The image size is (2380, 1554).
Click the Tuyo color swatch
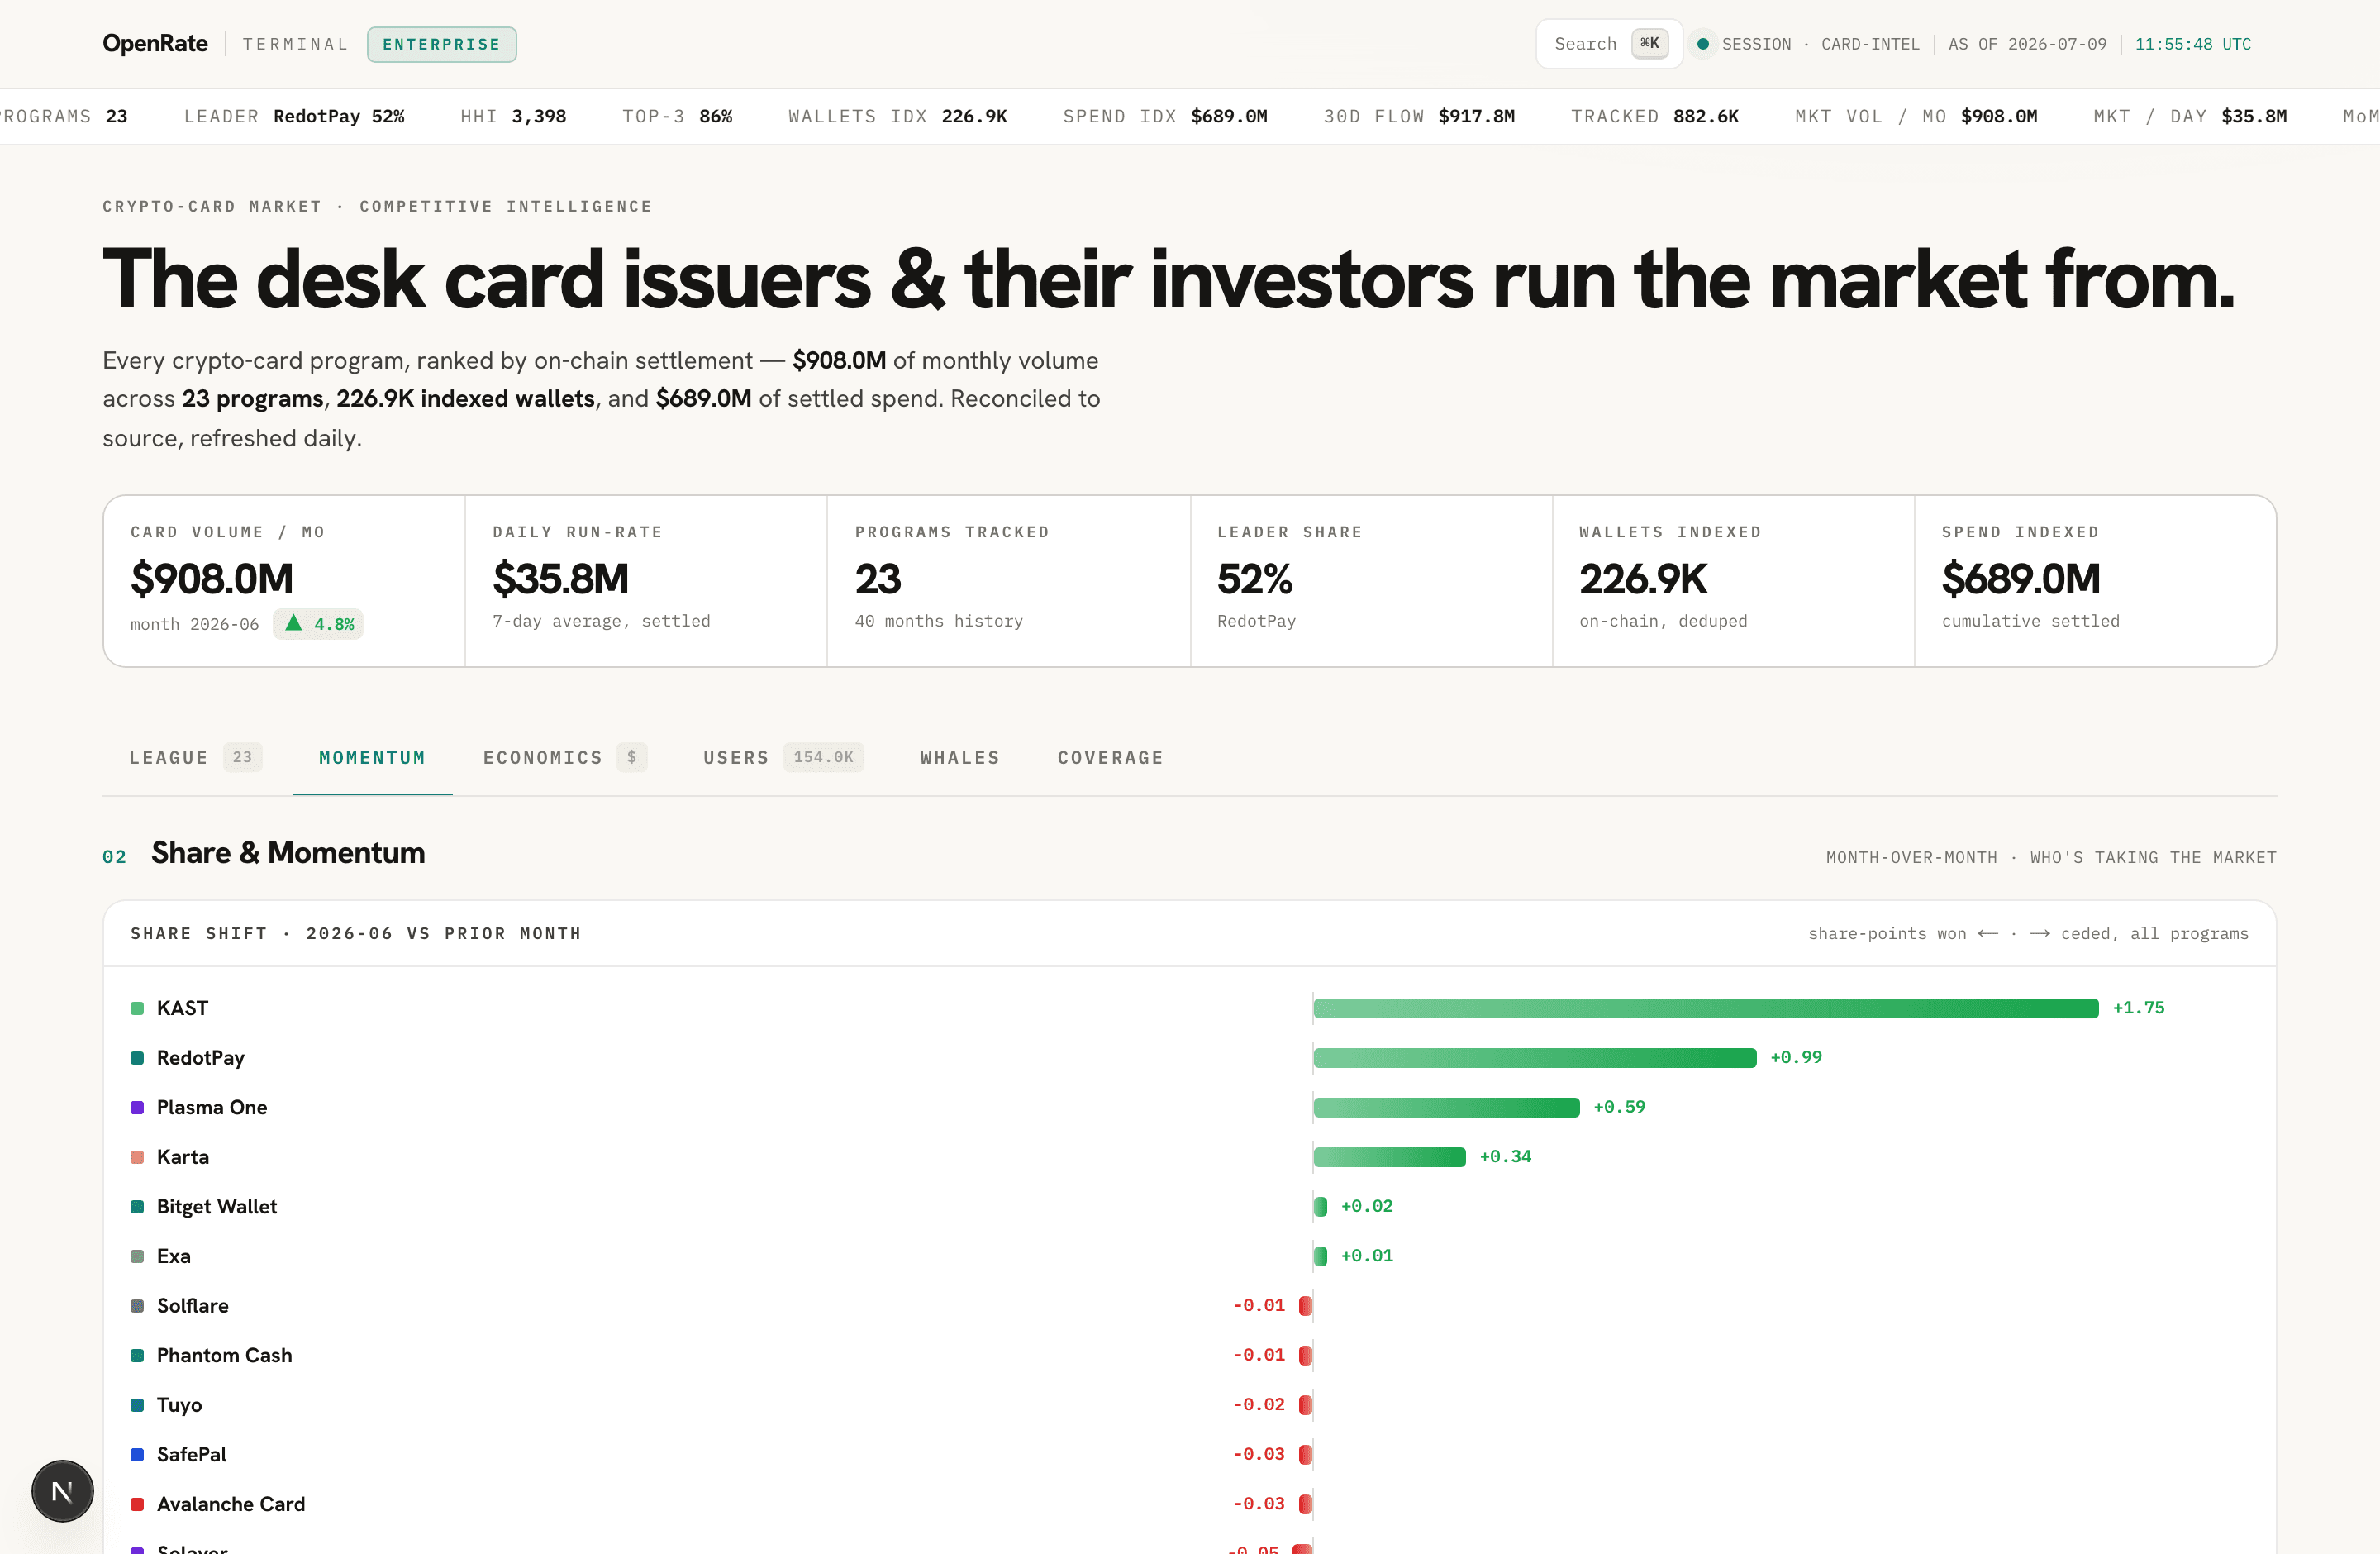137,1405
